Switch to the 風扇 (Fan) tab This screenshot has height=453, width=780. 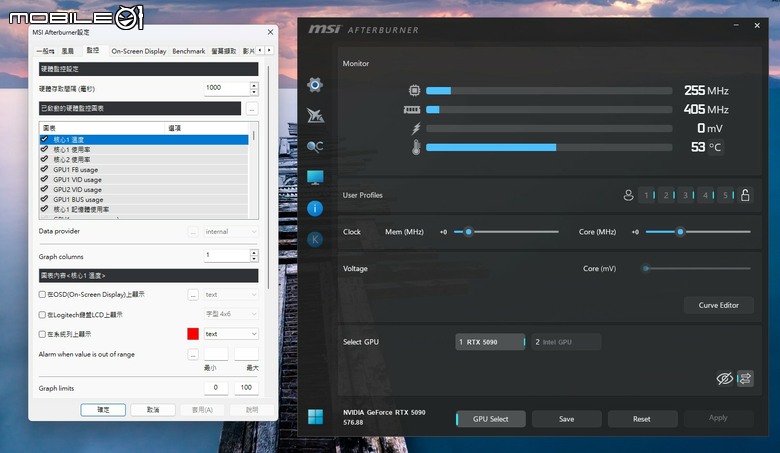tap(68, 51)
